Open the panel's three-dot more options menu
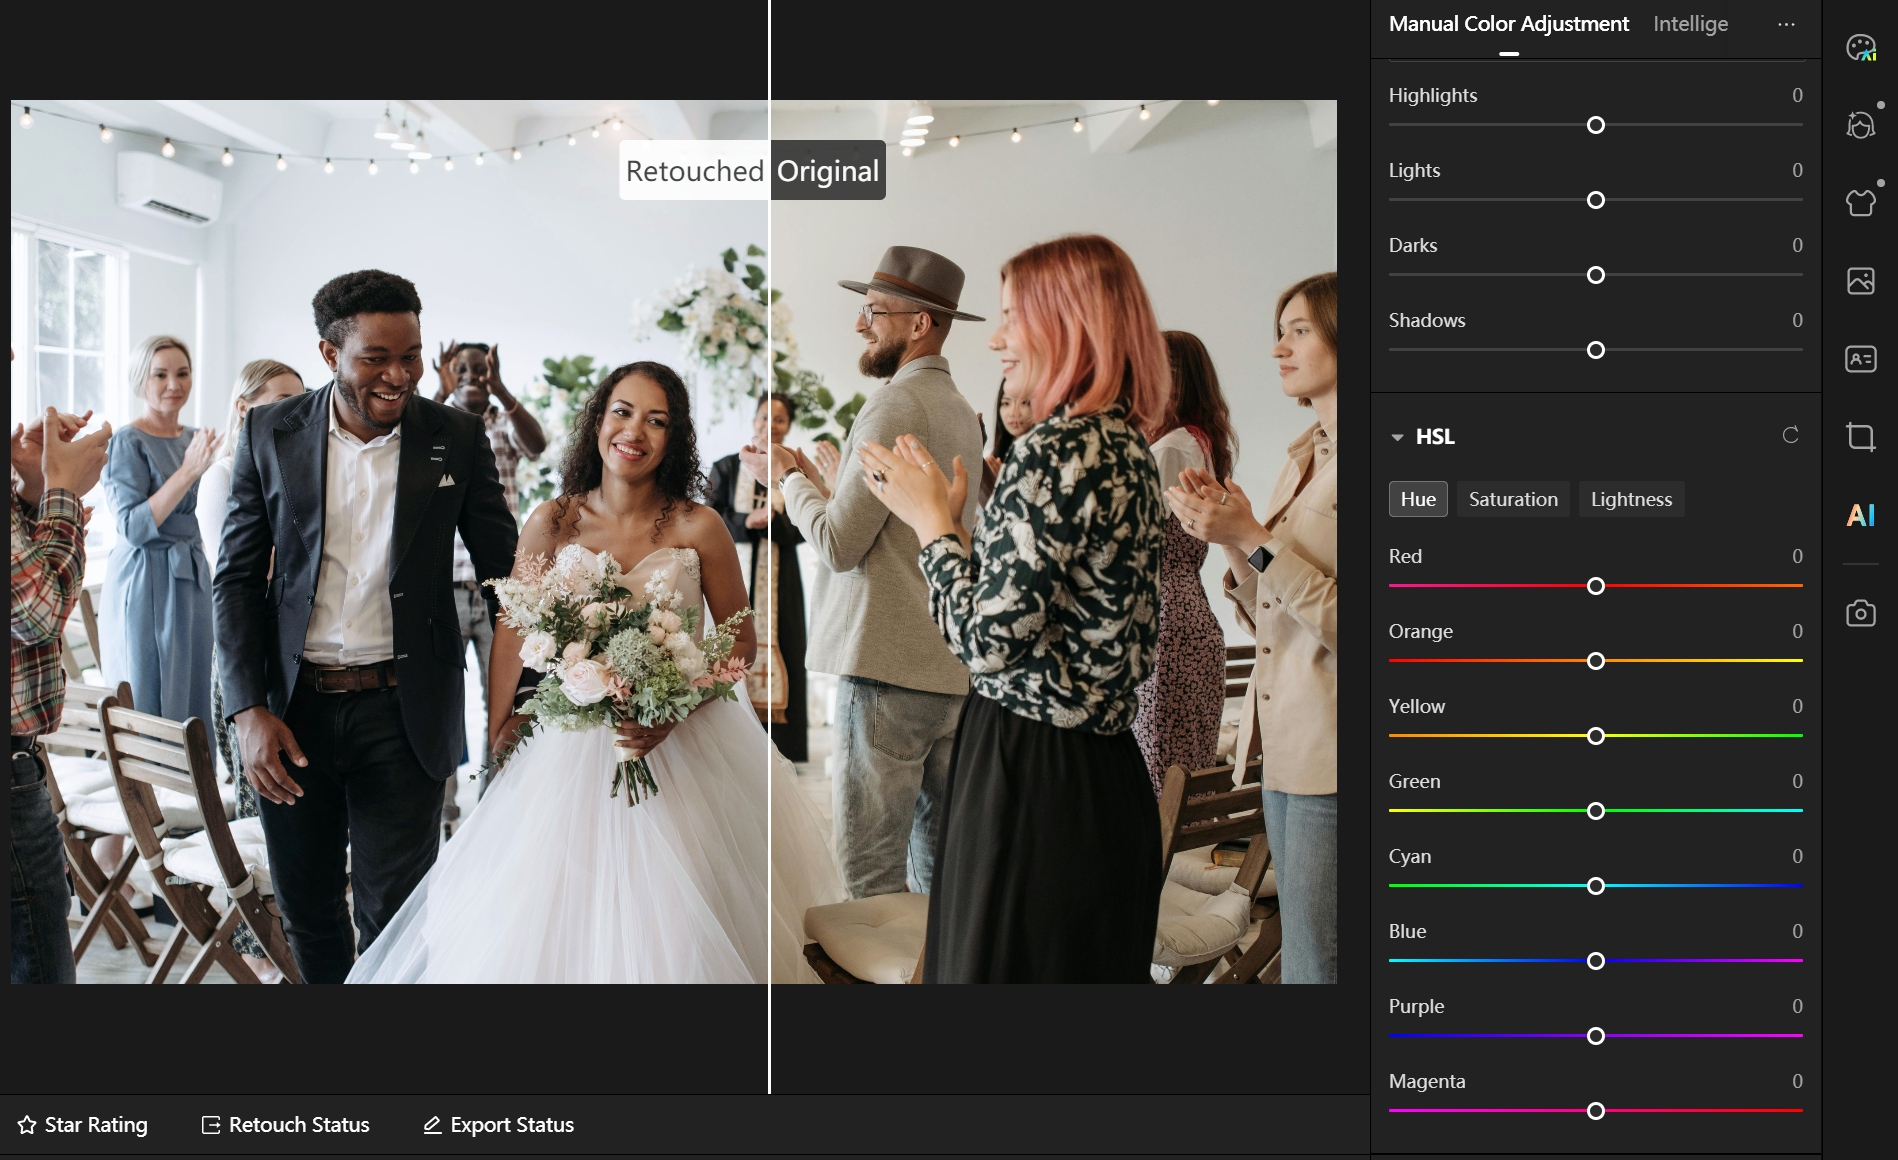1898x1160 pixels. pos(1786,24)
